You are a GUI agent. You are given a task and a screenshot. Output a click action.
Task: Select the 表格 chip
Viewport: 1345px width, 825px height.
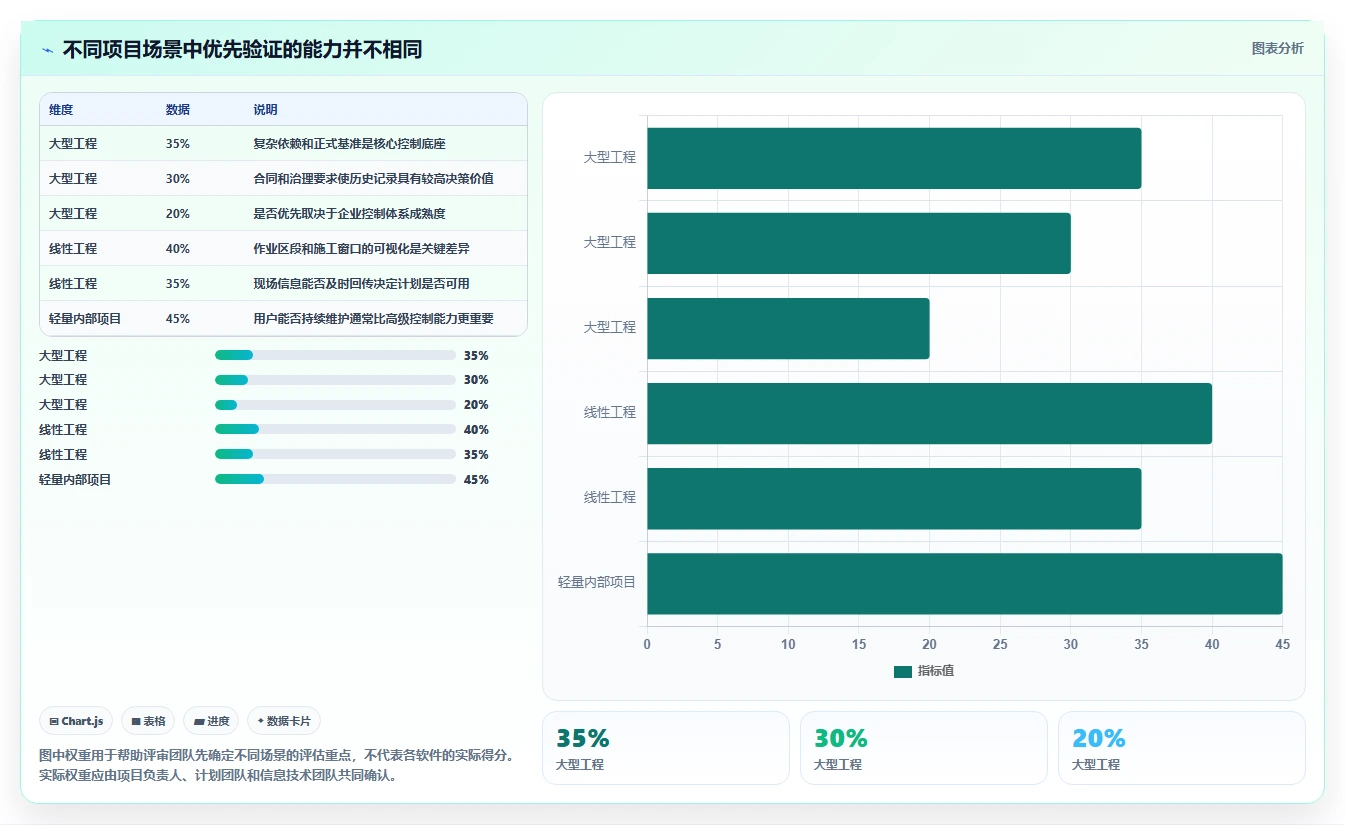point(148,721)
